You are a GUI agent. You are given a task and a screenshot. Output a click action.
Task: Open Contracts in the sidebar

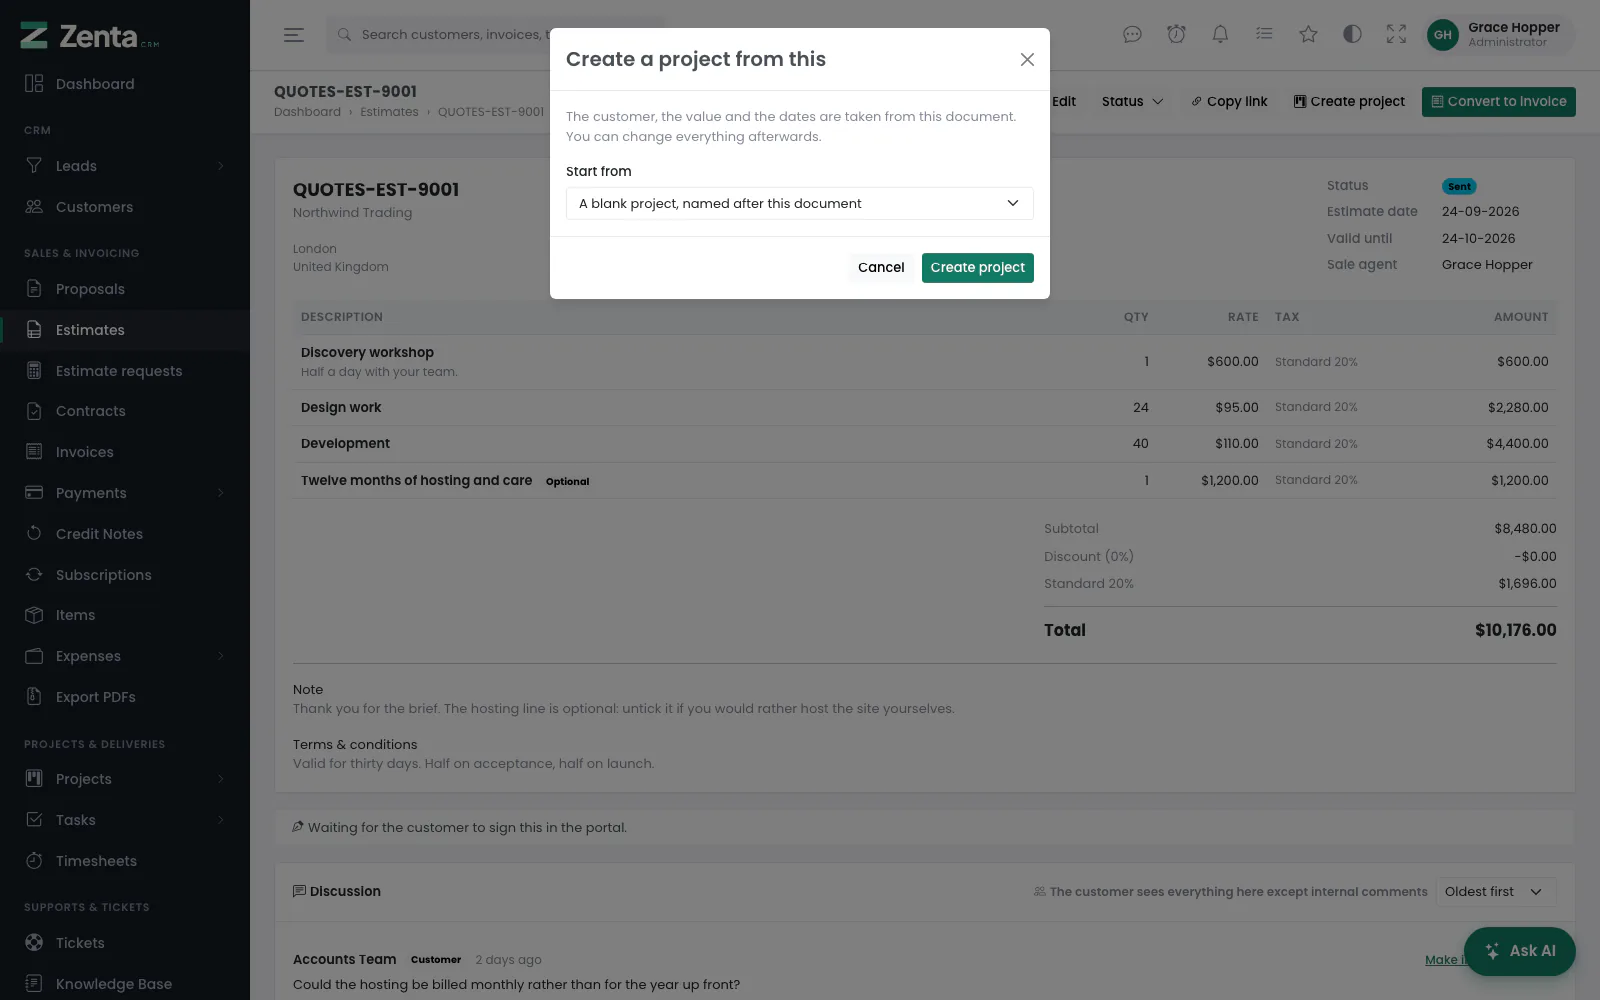(125, 411)
